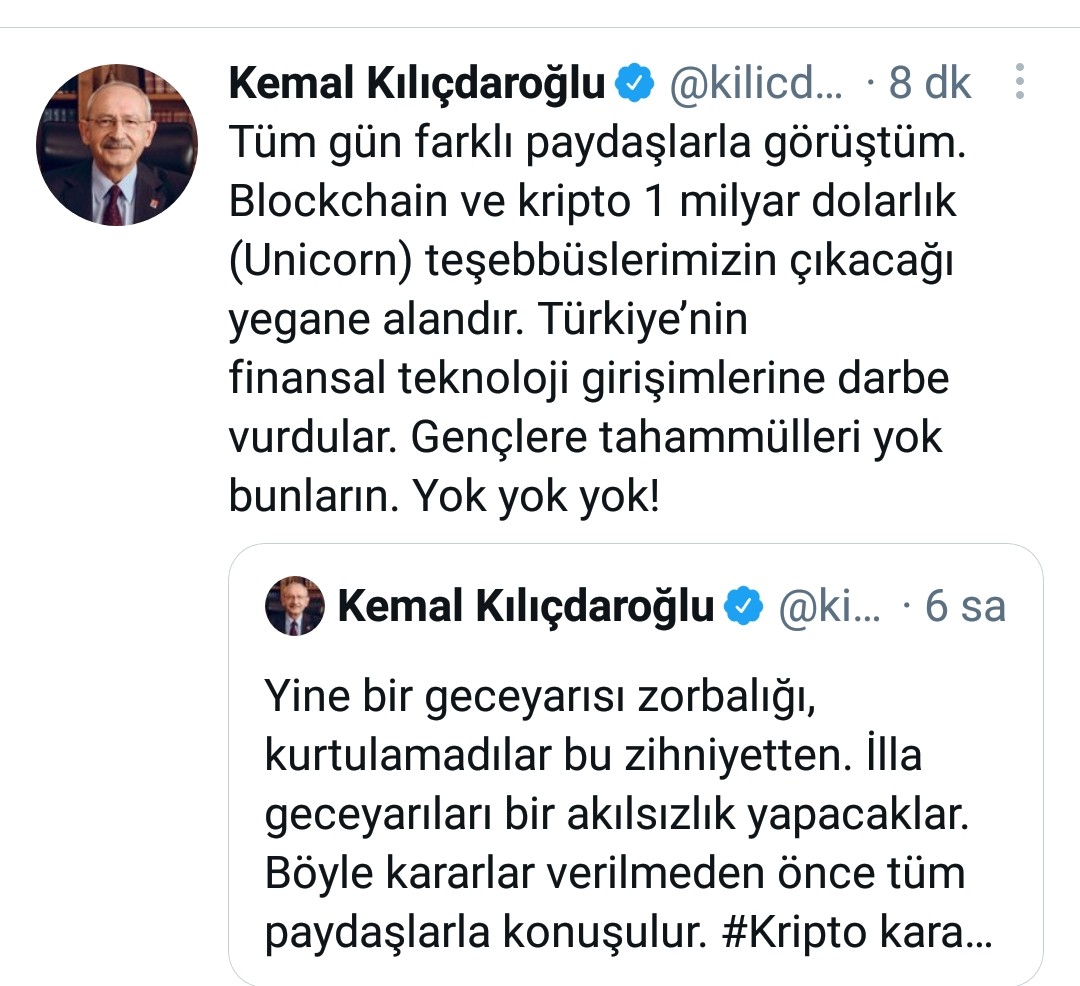Viewport: 1080px width, 986px height.
Task: Click the word "Türkiye'nin" in the tweet
Action: [x=642, y=320]
